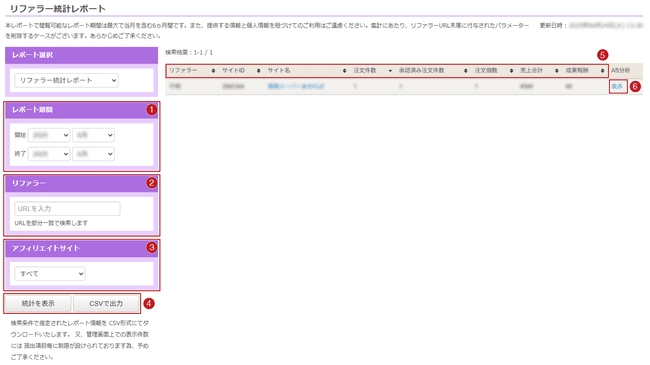
Task: Click the アフィリエイトサイト panel header
Action: (x=82, y=248)
